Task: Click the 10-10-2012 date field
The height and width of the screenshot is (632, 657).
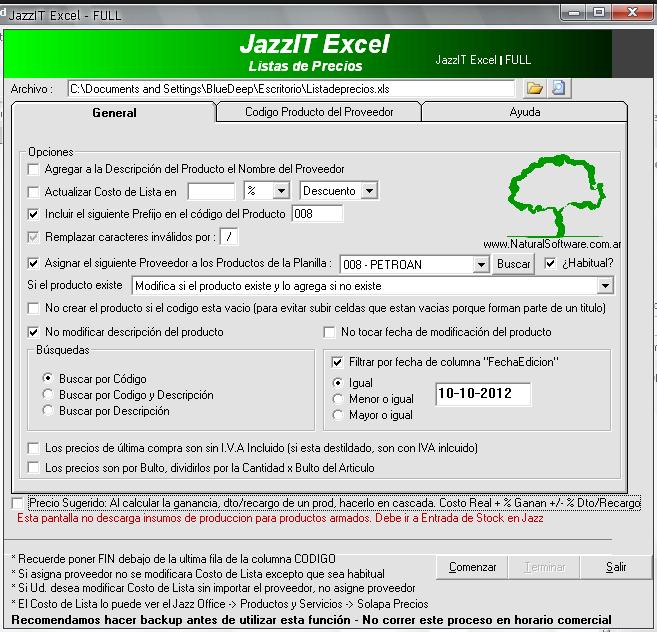Action: [x=483, y=394]
